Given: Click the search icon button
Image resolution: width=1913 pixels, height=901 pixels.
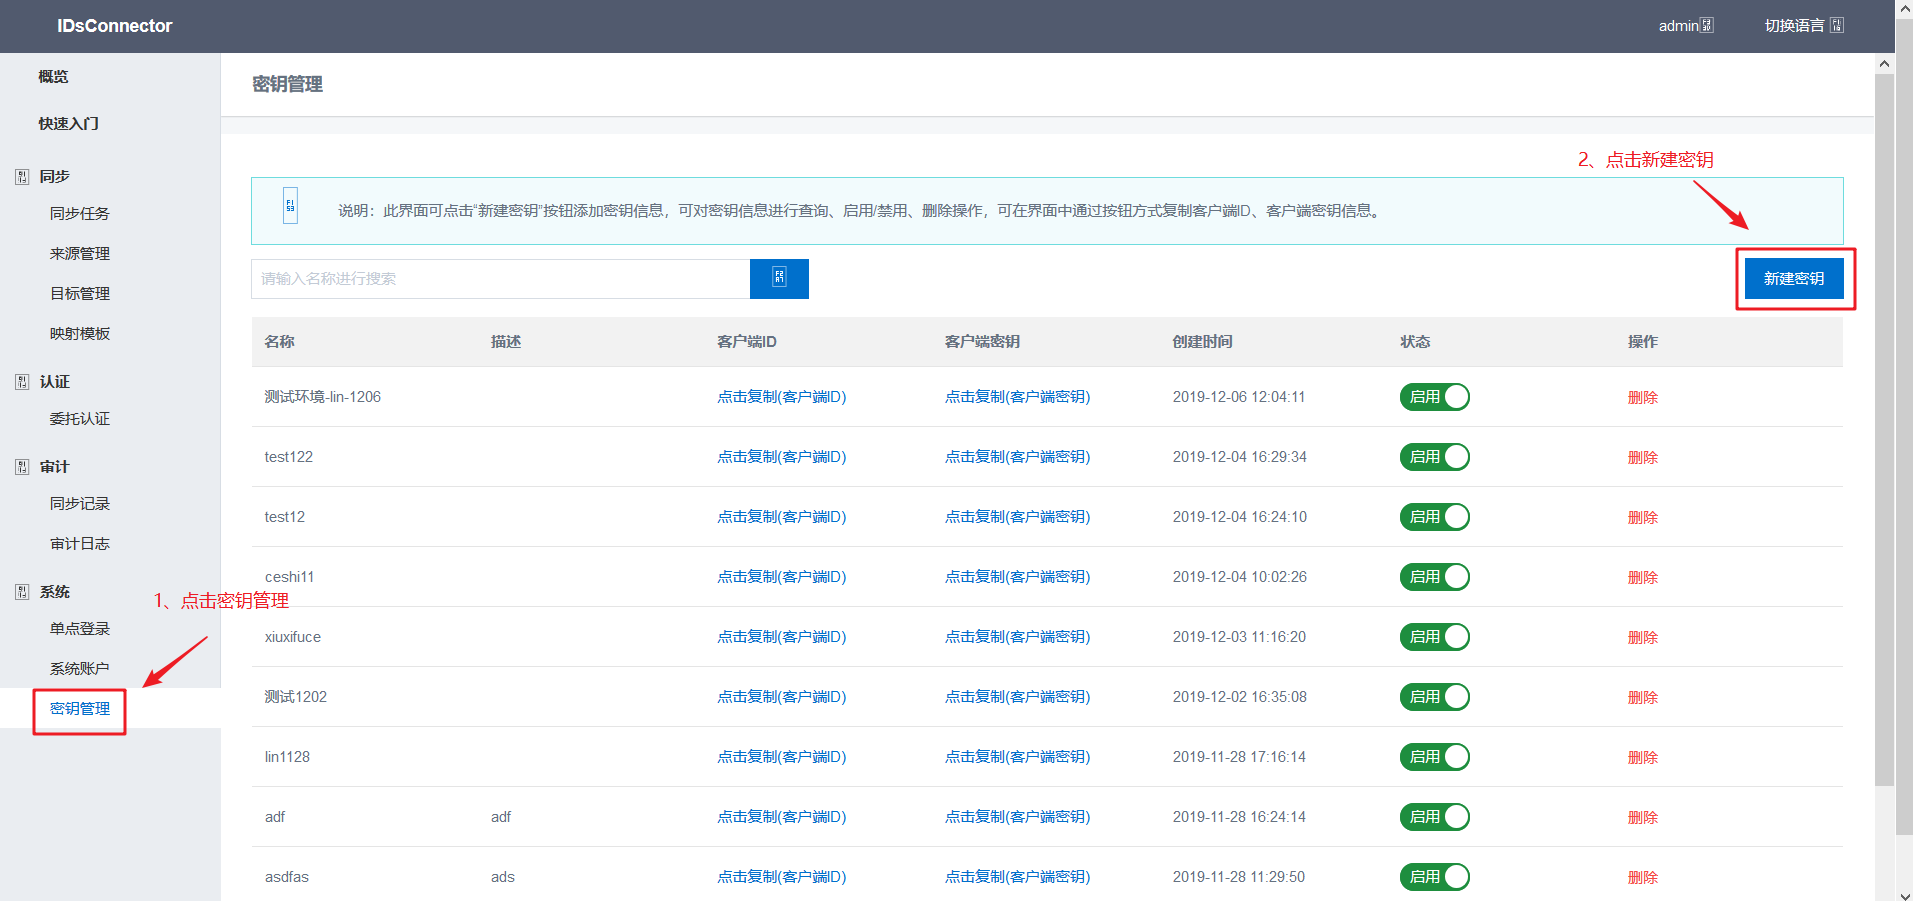Looking at the screenshot, I should 779,279.
